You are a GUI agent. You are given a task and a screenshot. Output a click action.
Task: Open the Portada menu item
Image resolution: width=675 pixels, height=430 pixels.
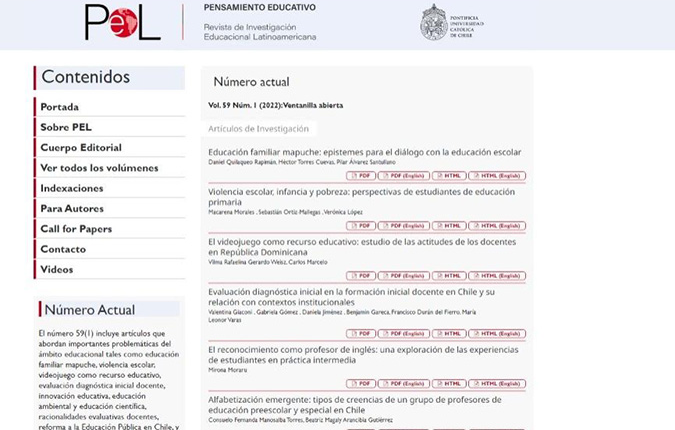60,107
